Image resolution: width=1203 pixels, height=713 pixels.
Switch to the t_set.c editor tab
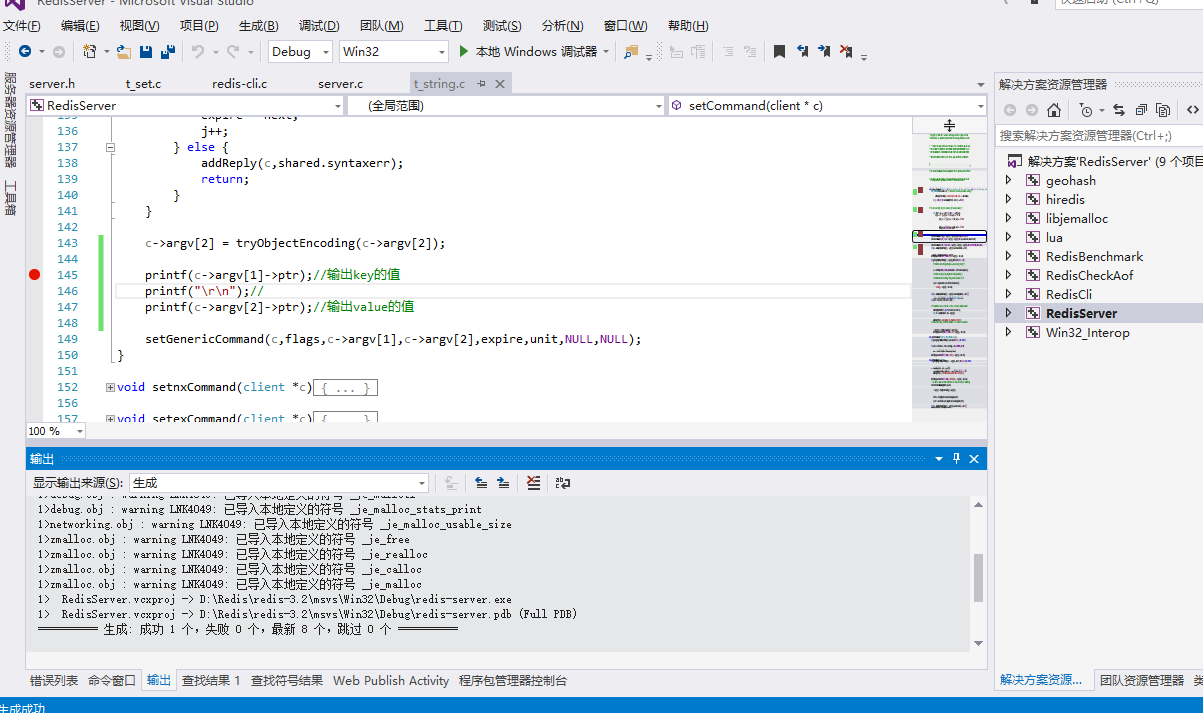tap(143, 84)
